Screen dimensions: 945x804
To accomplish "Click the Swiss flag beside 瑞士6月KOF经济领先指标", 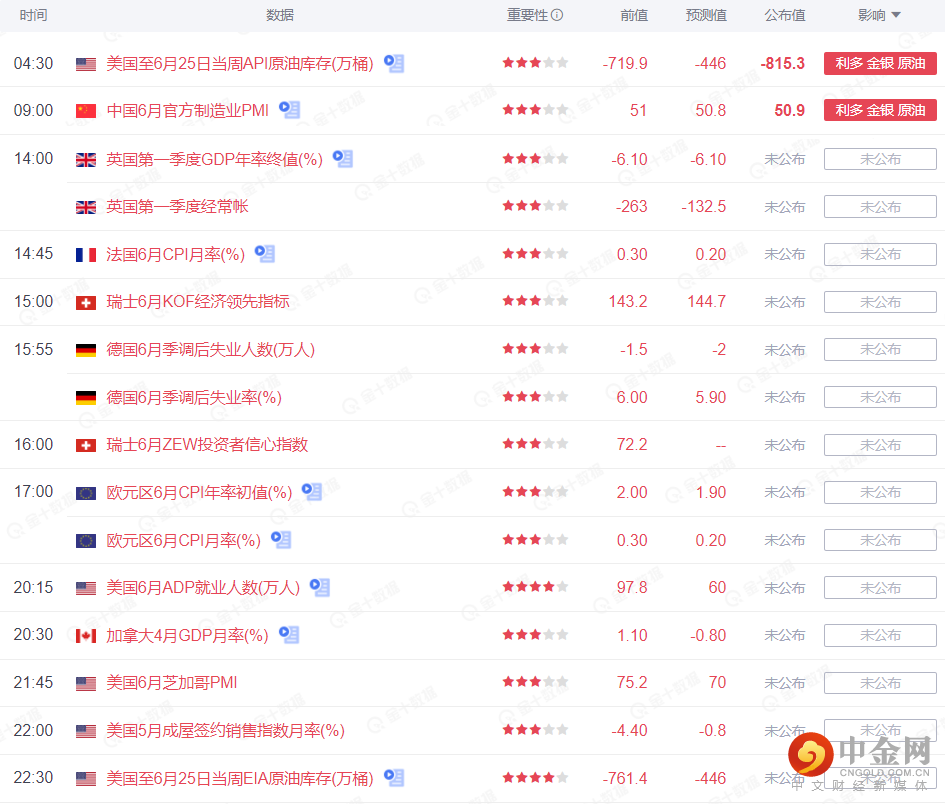I will click(x=86, y=303).
